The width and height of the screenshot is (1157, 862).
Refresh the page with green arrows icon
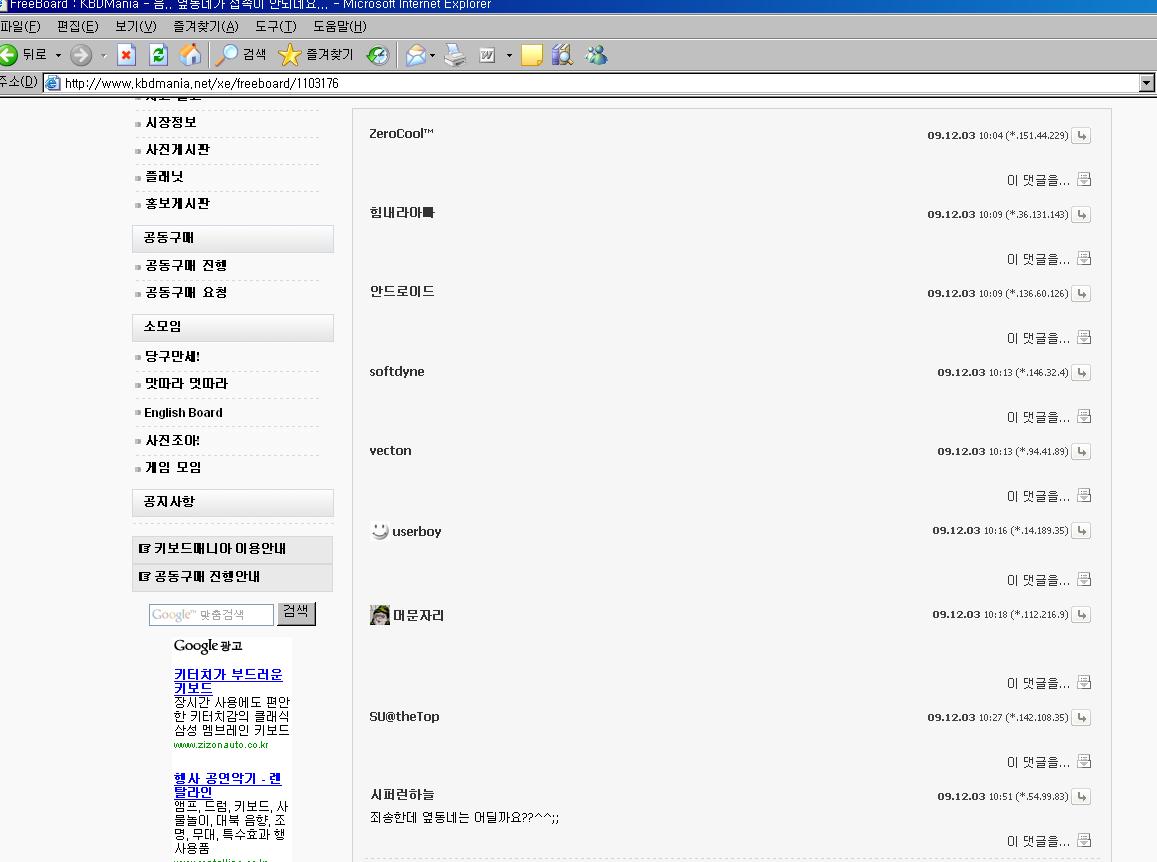point(159,55)
